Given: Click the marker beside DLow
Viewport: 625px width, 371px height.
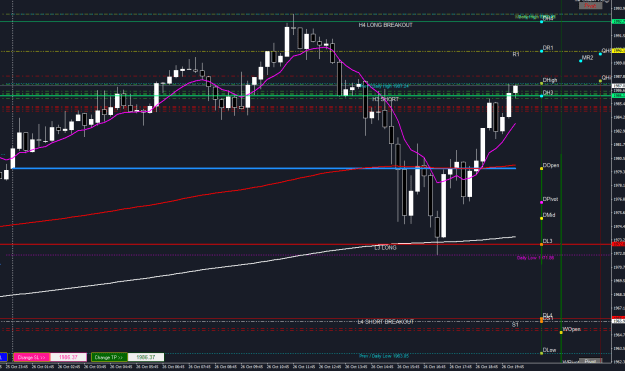Looking at the screenshot, I should point(541,353).
